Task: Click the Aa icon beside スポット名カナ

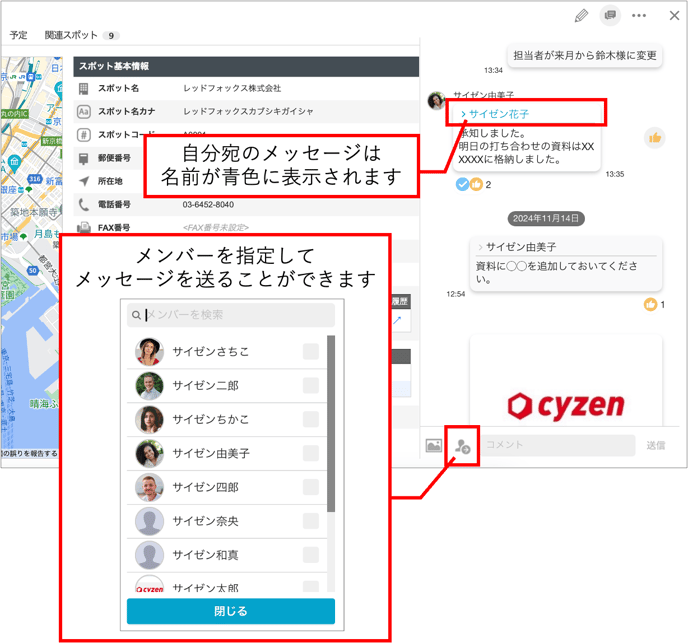Action: point(83,111)
